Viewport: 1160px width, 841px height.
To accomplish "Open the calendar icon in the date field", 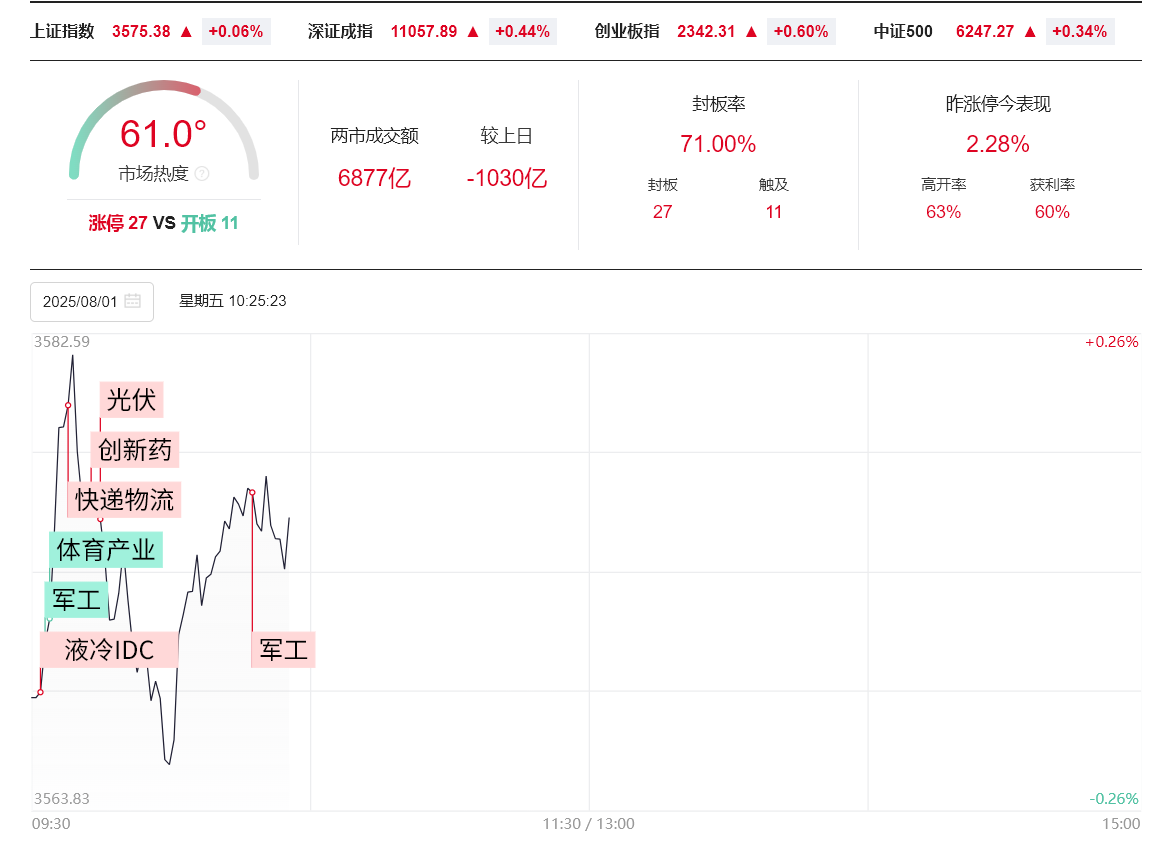I will click(133, 301).
